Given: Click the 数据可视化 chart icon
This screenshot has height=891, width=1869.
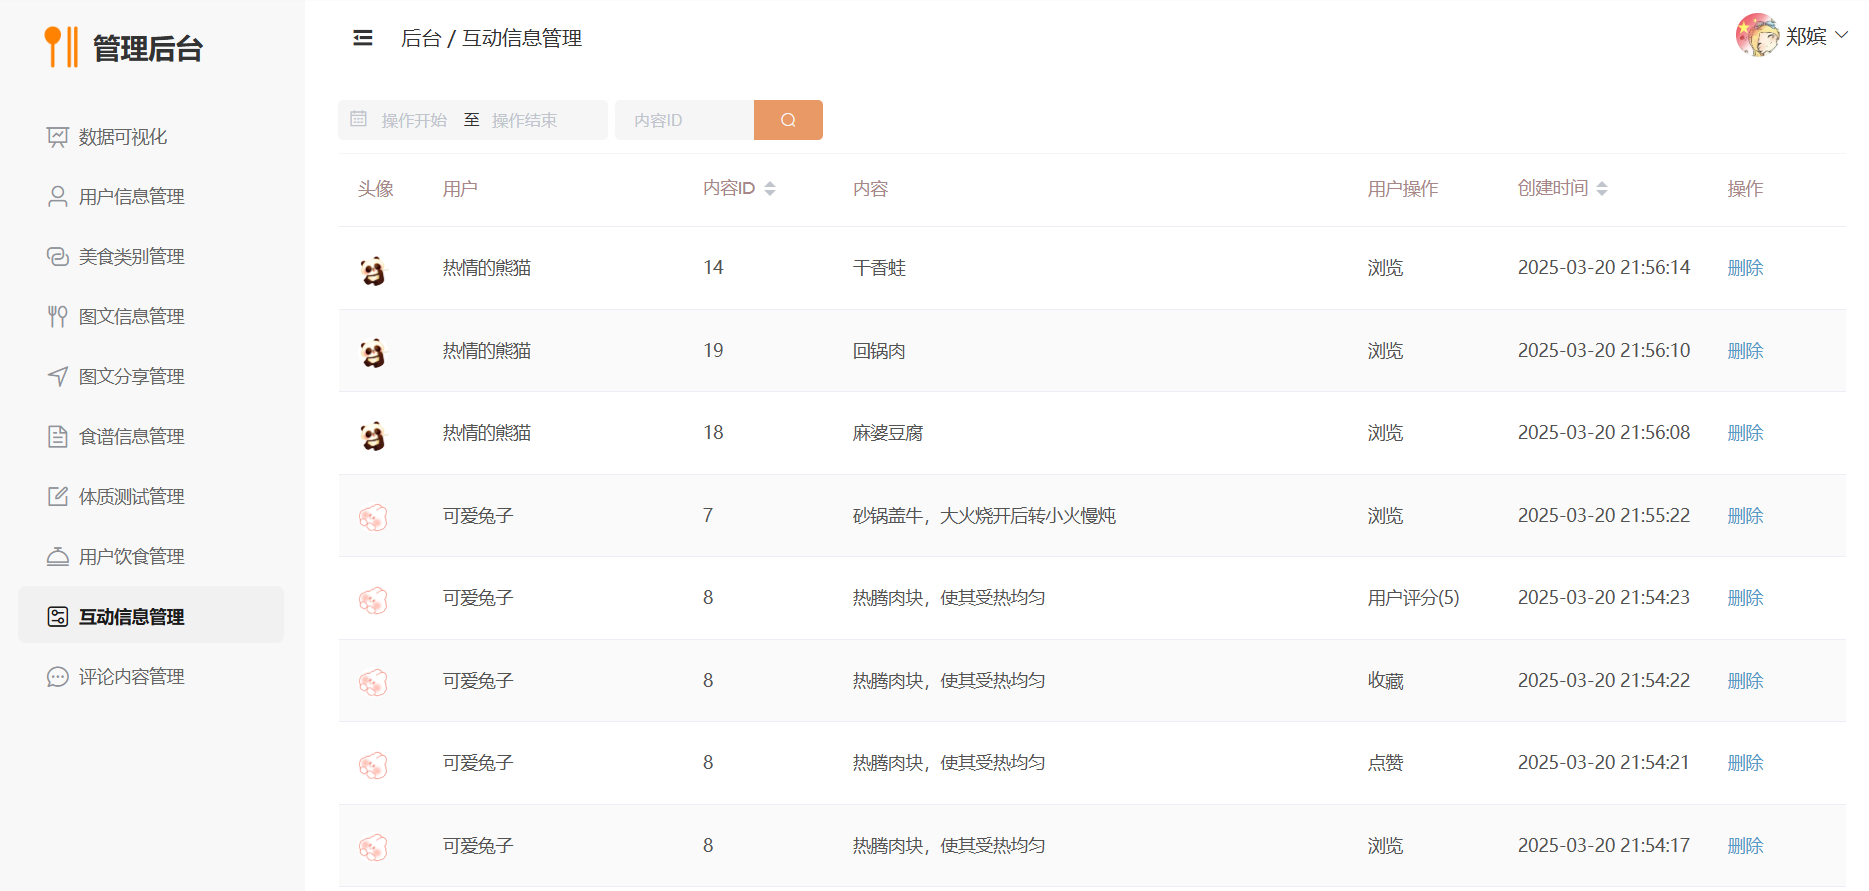Looking at the screenshot, I should pyautogui.click(x=58, y=137).
